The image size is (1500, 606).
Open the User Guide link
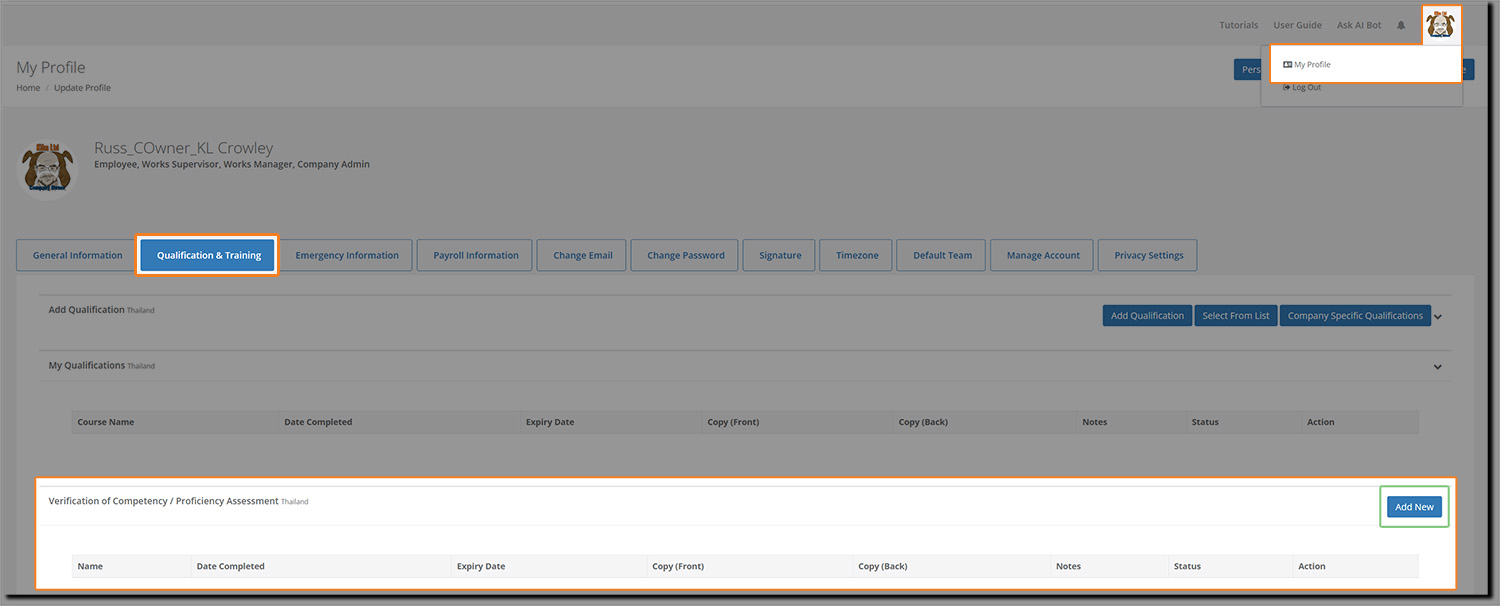(x=1297, y=25)
